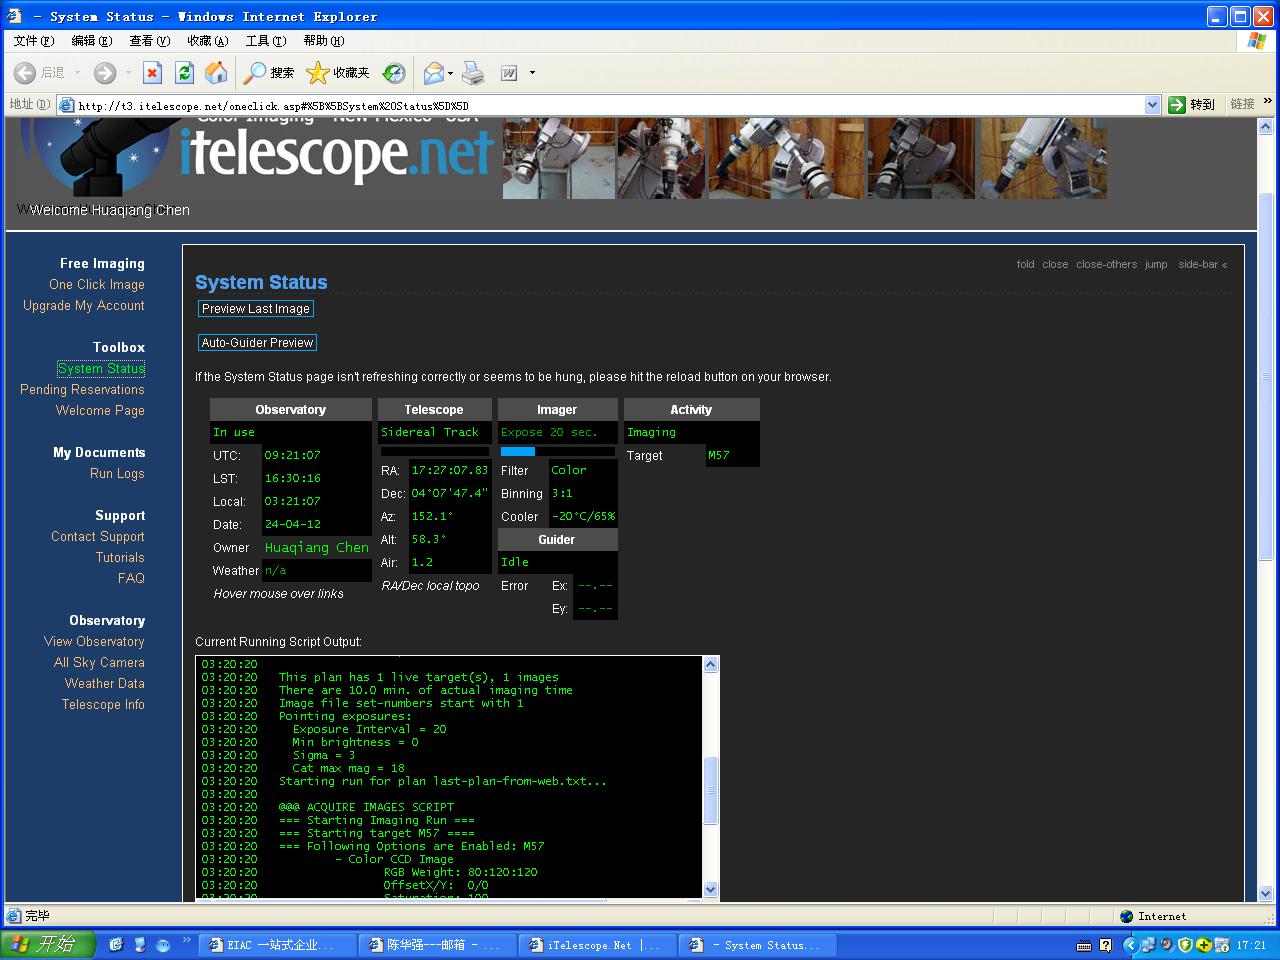Click the Windows Start (开始) button
This screenshot has width=1280, height=960.
coord(46,944)
